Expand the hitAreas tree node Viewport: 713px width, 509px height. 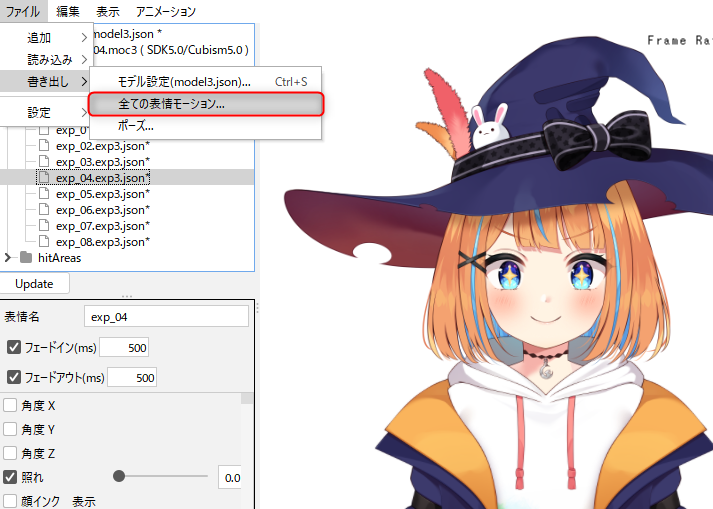[x=9, y=258]
